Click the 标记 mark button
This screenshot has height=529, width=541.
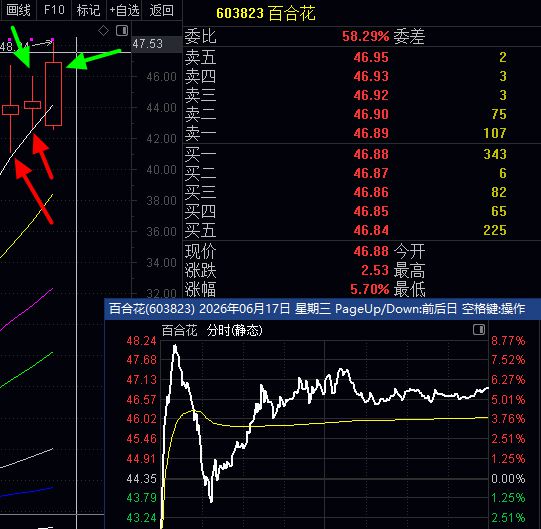[x=88, y=10]
